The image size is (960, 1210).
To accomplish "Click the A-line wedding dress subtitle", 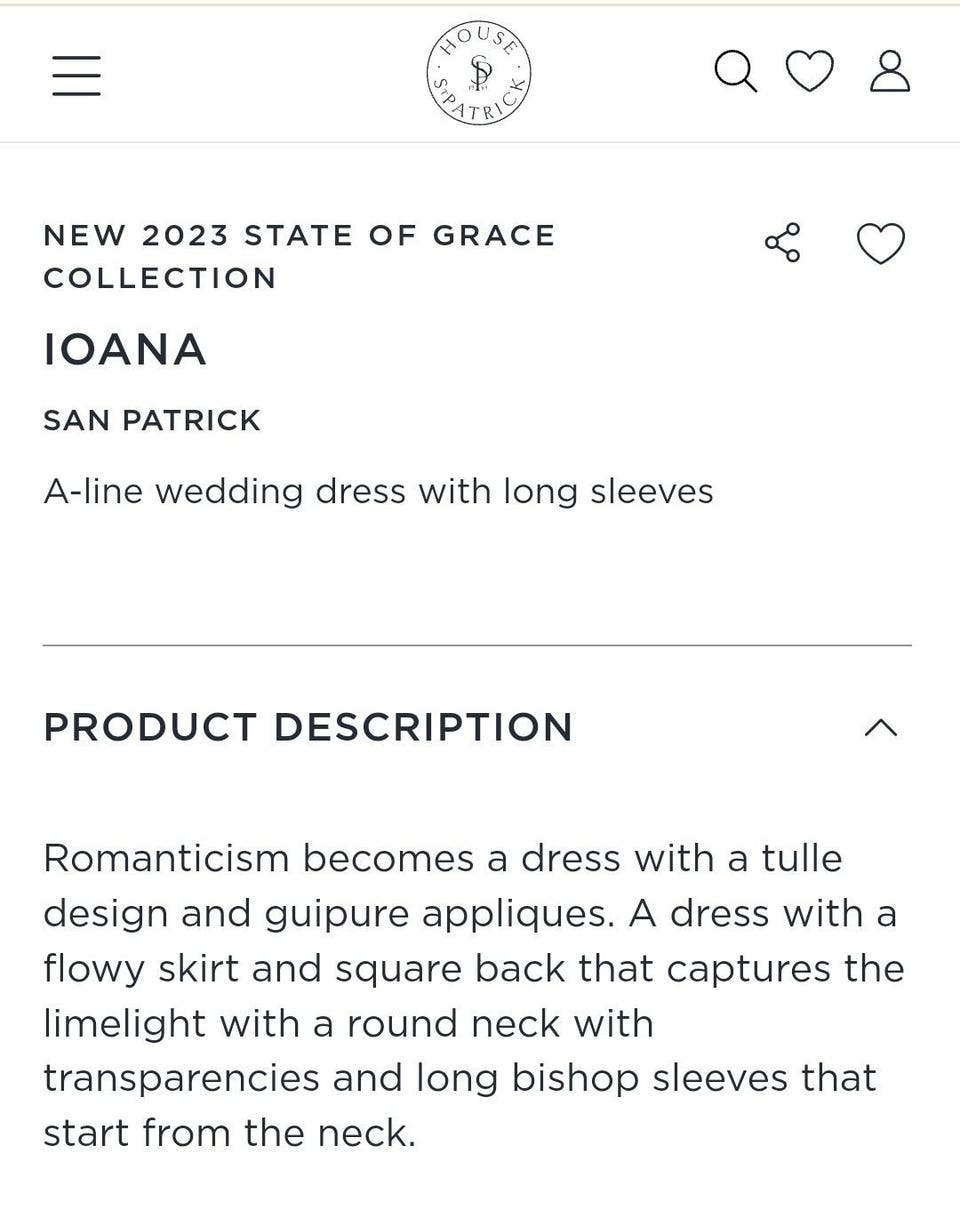I will coord(378,491).
